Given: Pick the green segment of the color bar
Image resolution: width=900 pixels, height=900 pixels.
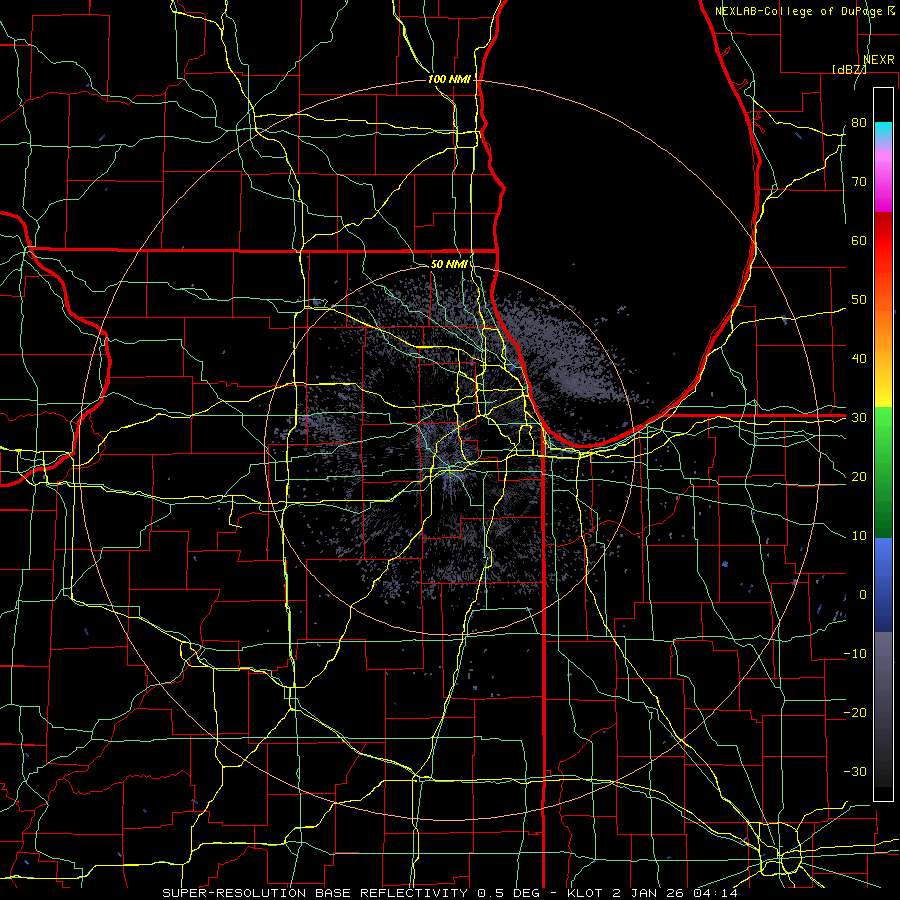Looking at the screenshot, I should point(883,472).
